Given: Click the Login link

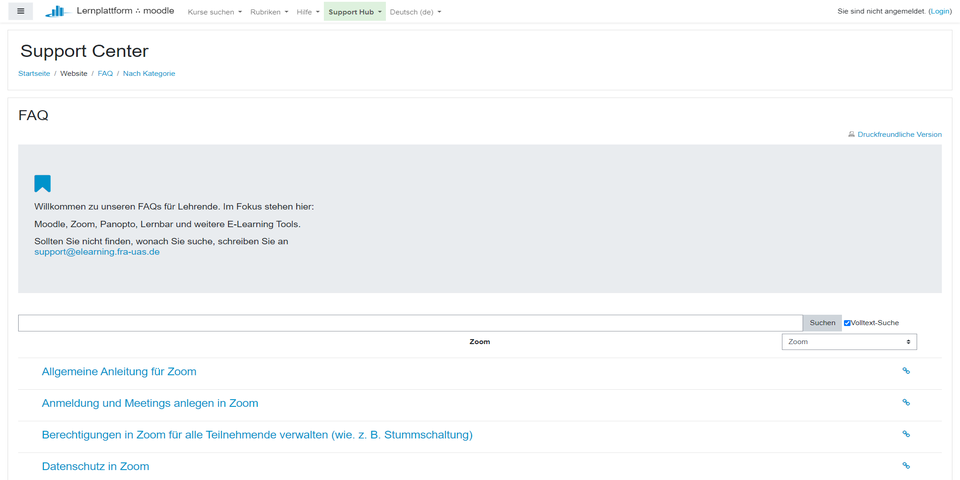Looking at the screenshot, I should (940, 12).
